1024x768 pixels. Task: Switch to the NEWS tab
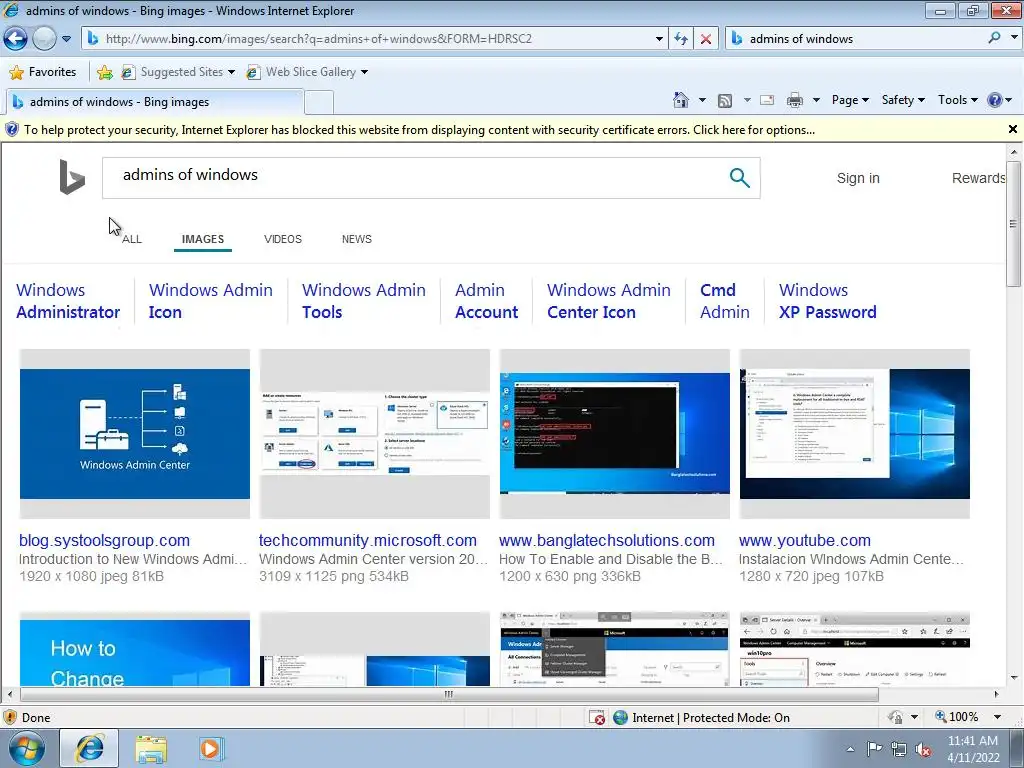[357, 239]
